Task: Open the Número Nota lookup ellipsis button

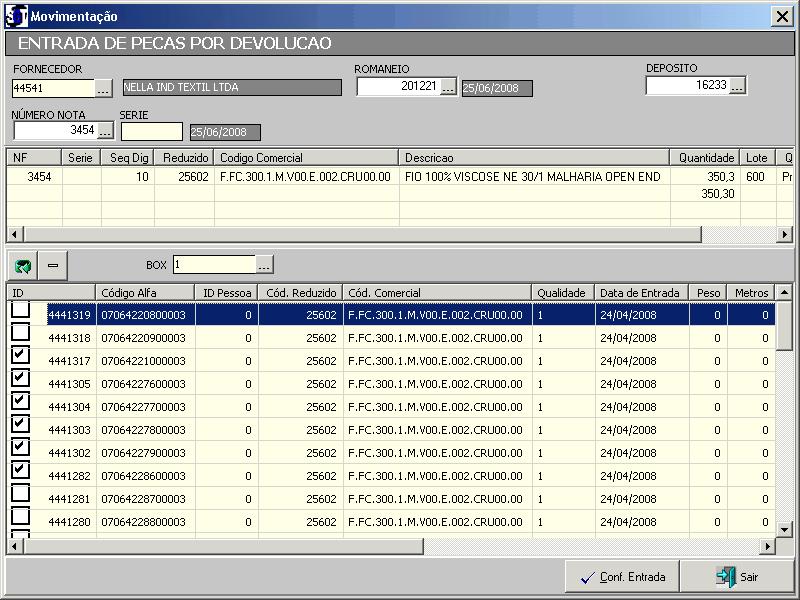Action: [105, 131]
